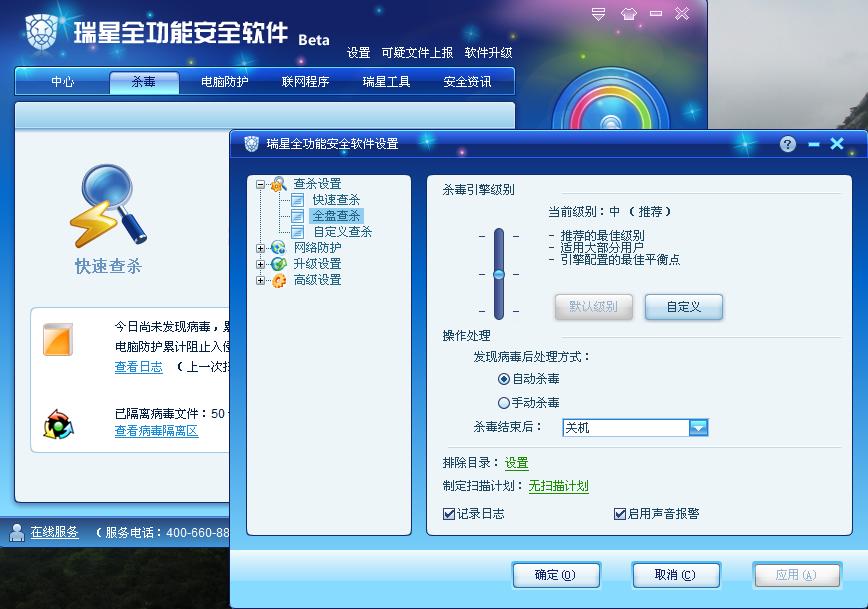Select 高级设置 tree label
The height and width of the screenshot is (609, 868).
point(317,280)
